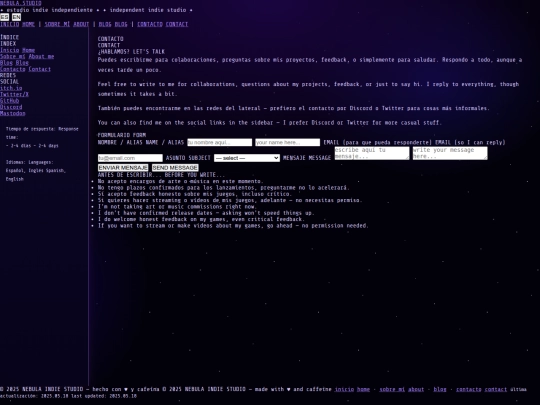Screen dimensions: 540x405
Task: Click 'I'm not taking art or music commissions' bullet
Action: [177, 207]
